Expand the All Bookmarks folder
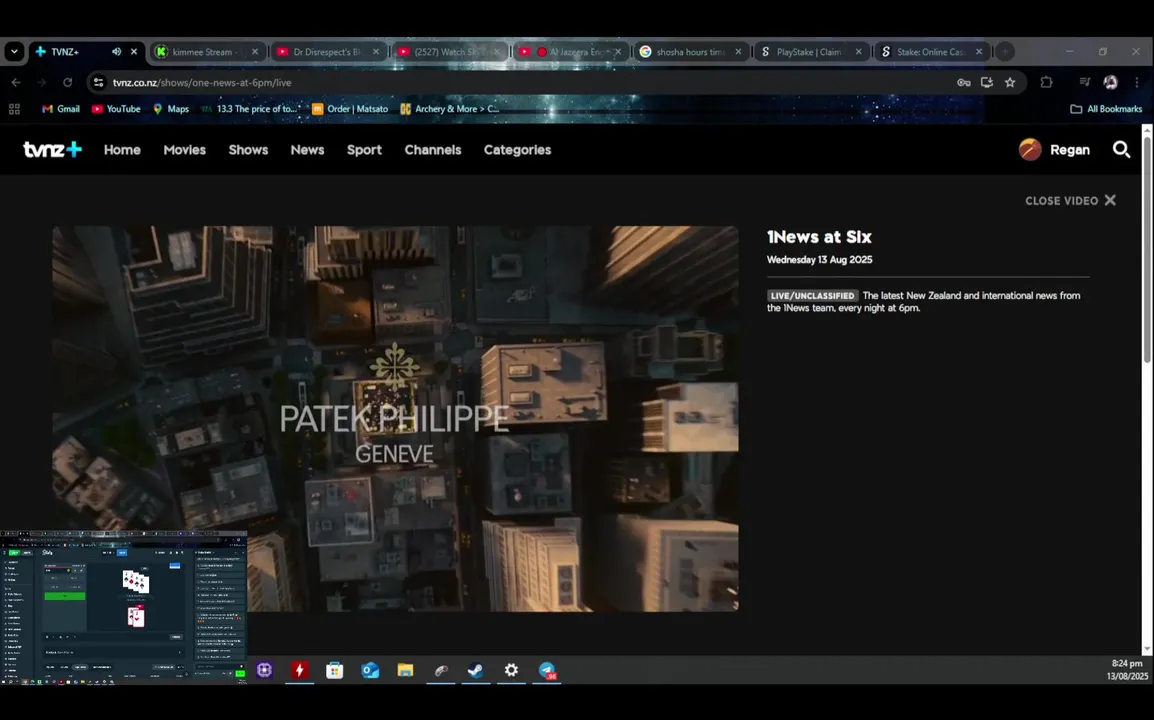 tap(1106, 109)
